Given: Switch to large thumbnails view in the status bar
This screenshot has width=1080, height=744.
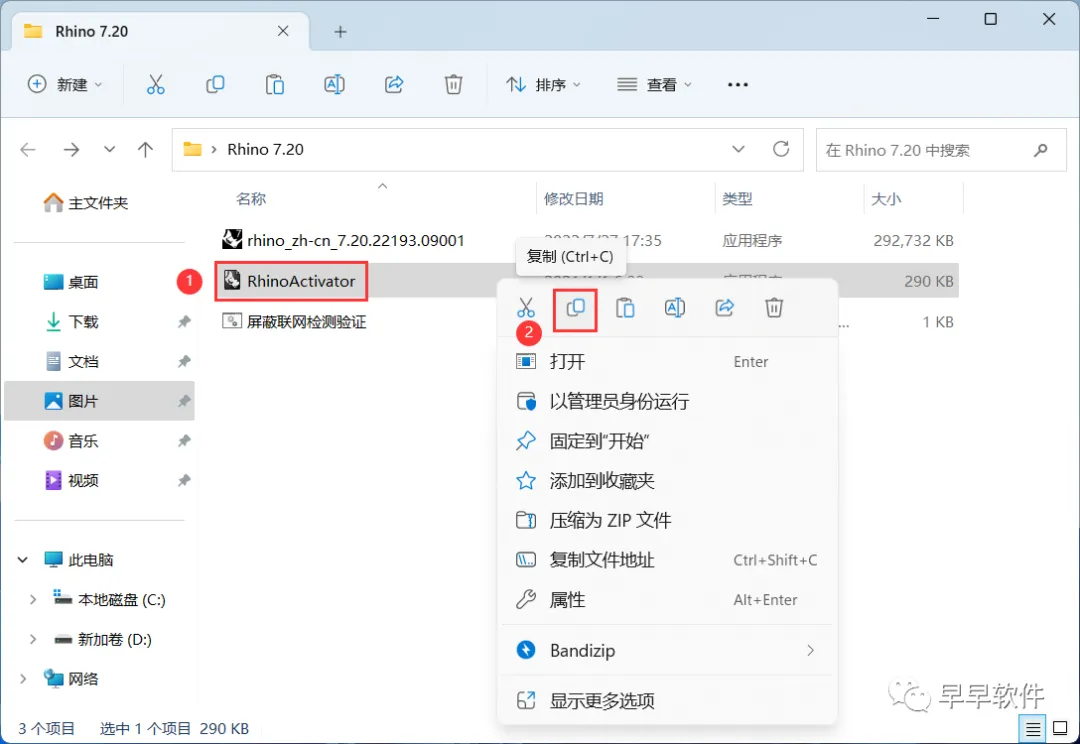Looking at the screenshot, I should click(x=1061, y=728).
